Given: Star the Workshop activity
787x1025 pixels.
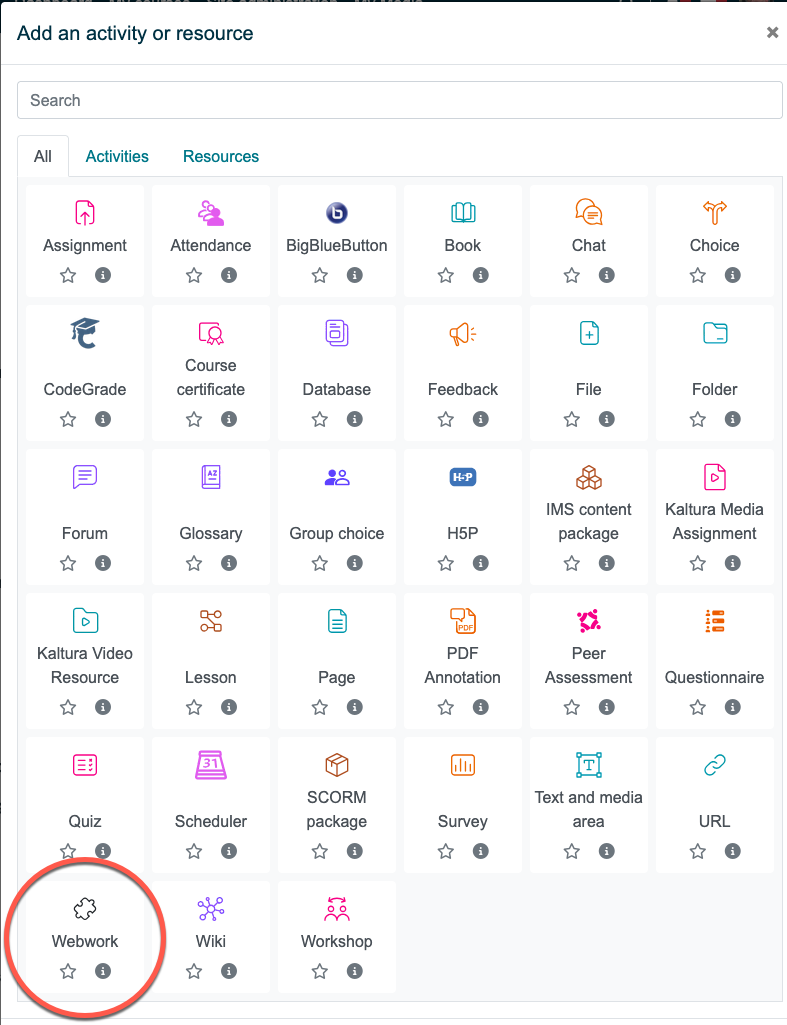Looking at the screenshot, I should click(320, 971).
